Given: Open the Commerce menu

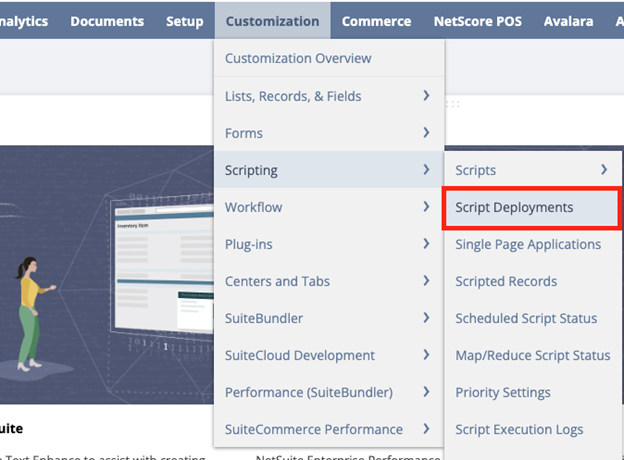Looking at the screenshot, I should click(x=376, y=21).
